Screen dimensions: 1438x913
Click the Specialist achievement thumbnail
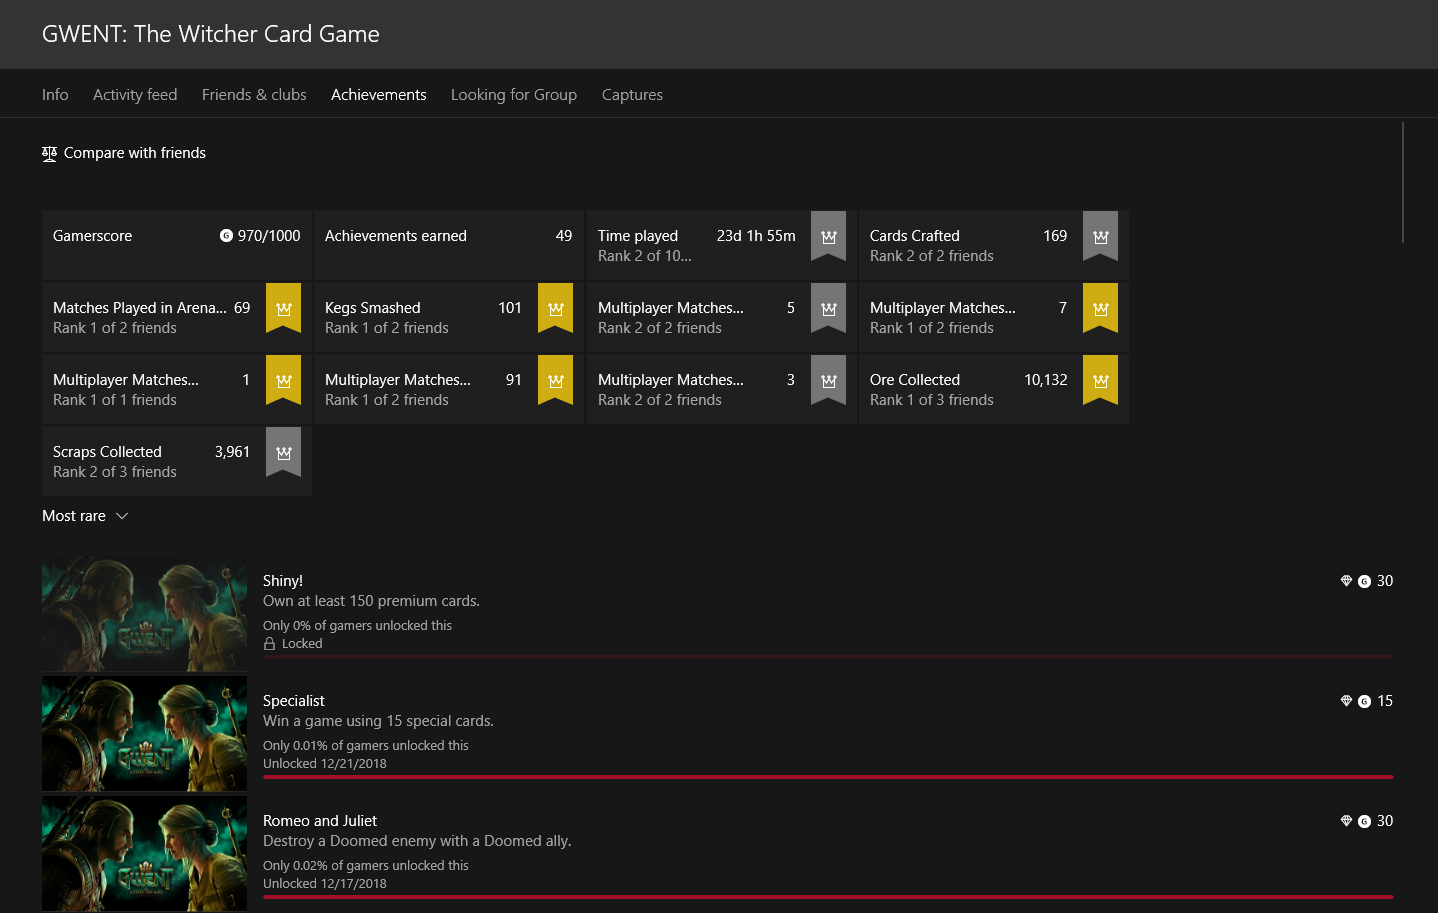tap(144, 734)
